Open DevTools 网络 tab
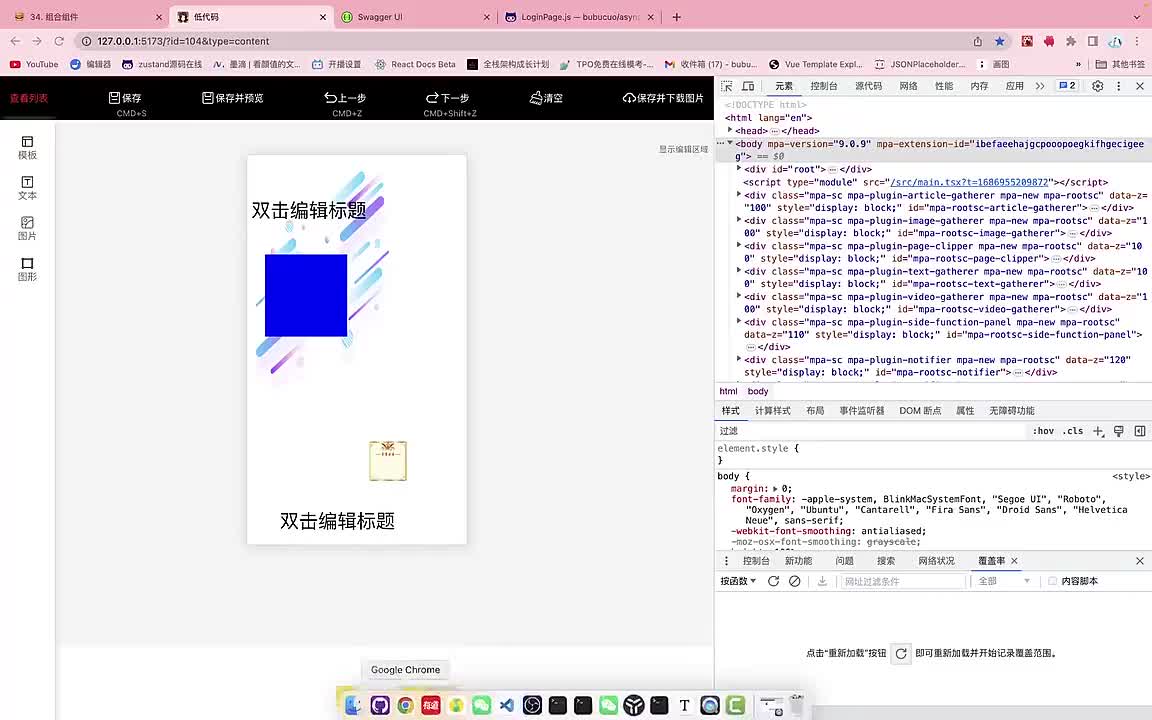The height and width of the screenshot is (720, 1152). point(908,86)
